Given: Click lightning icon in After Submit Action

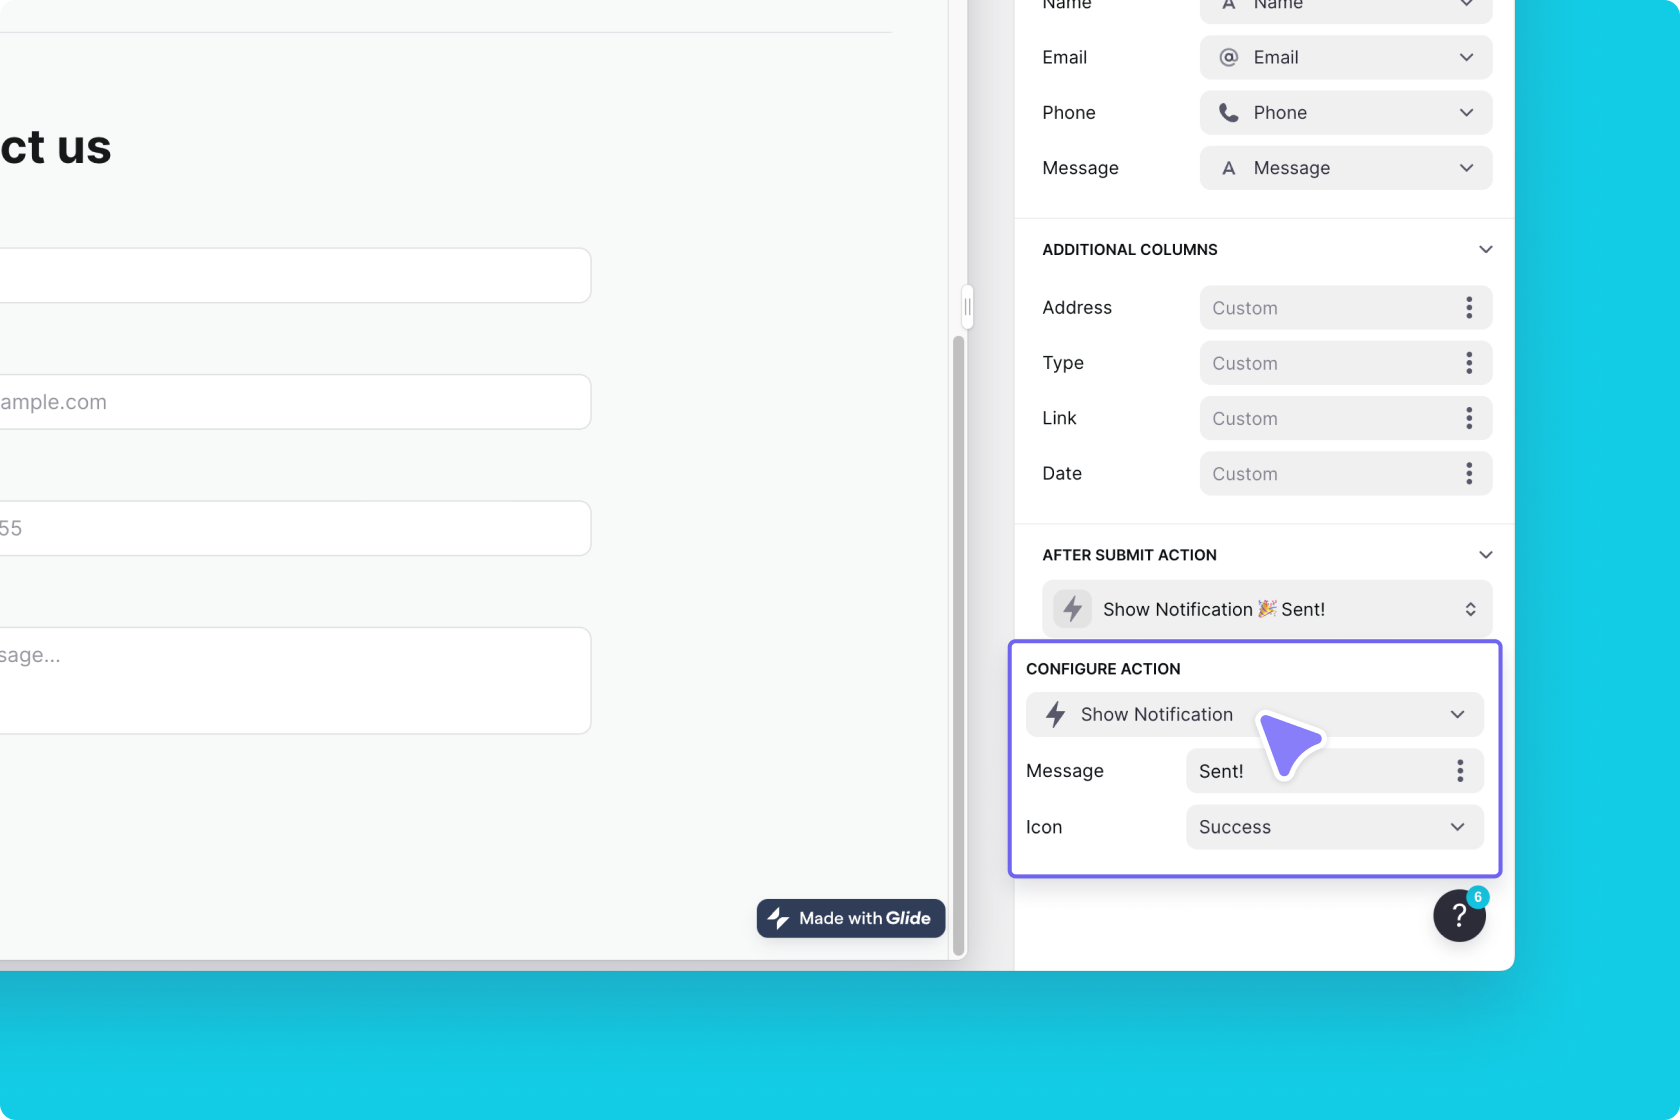Looking at the screenshot, I should click(1072, 609).
